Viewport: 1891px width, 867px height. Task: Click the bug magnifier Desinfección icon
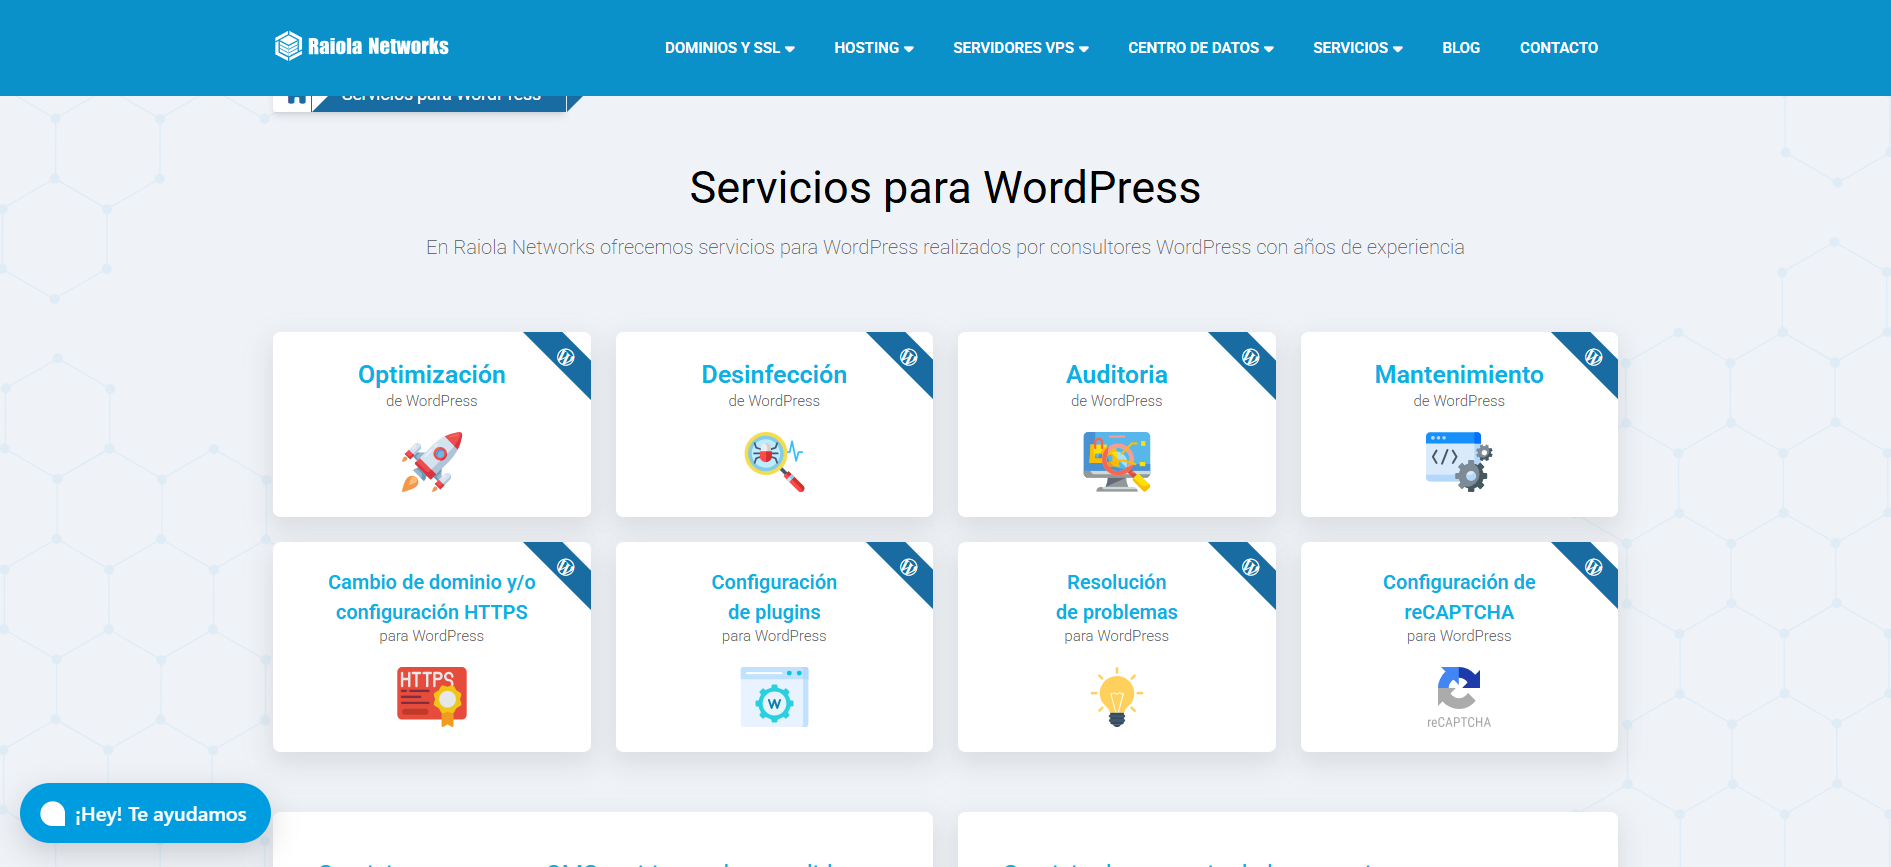click(774, 462)
